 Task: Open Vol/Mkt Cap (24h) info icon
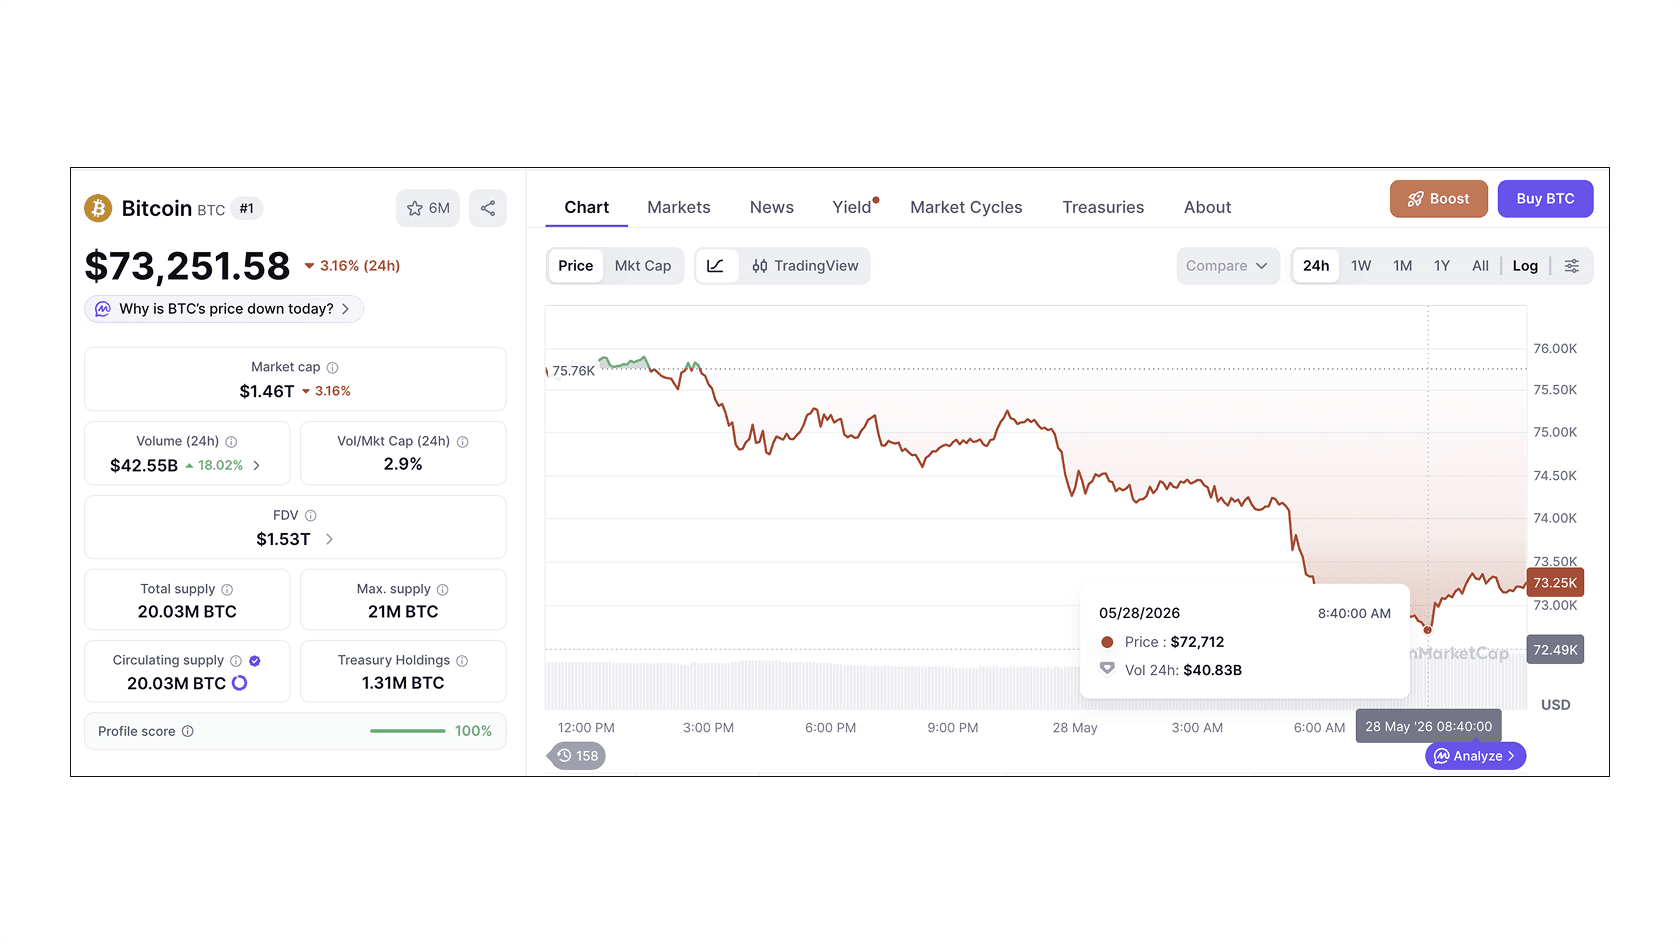[463, 442]
